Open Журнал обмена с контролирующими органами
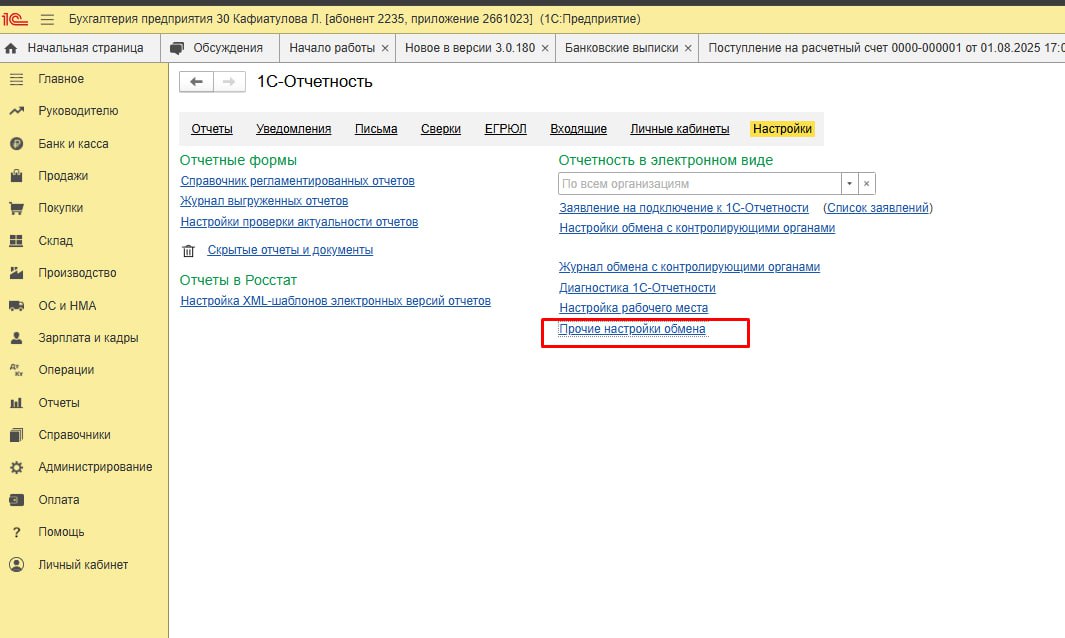Screen dimensions: 1065x638 tap(689, 267)
